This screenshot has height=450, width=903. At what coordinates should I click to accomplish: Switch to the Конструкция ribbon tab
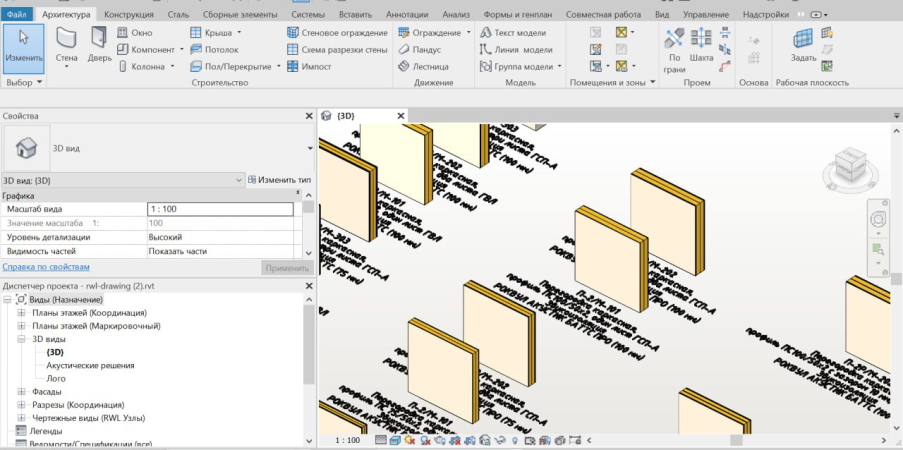(x=129, y=15)
